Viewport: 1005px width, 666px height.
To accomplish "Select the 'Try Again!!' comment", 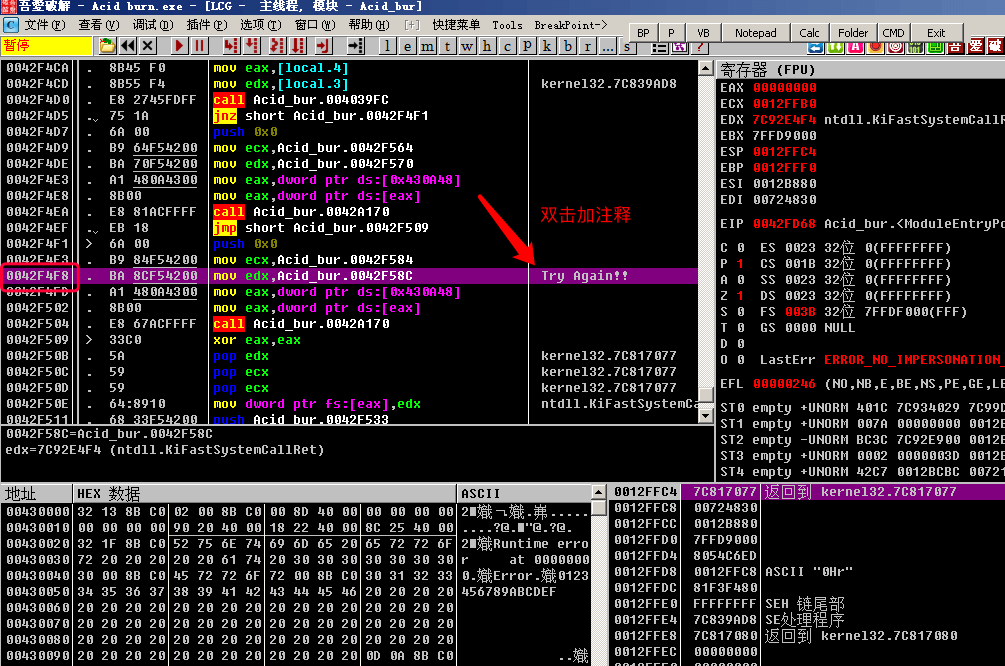I will [x=584, y=276].
